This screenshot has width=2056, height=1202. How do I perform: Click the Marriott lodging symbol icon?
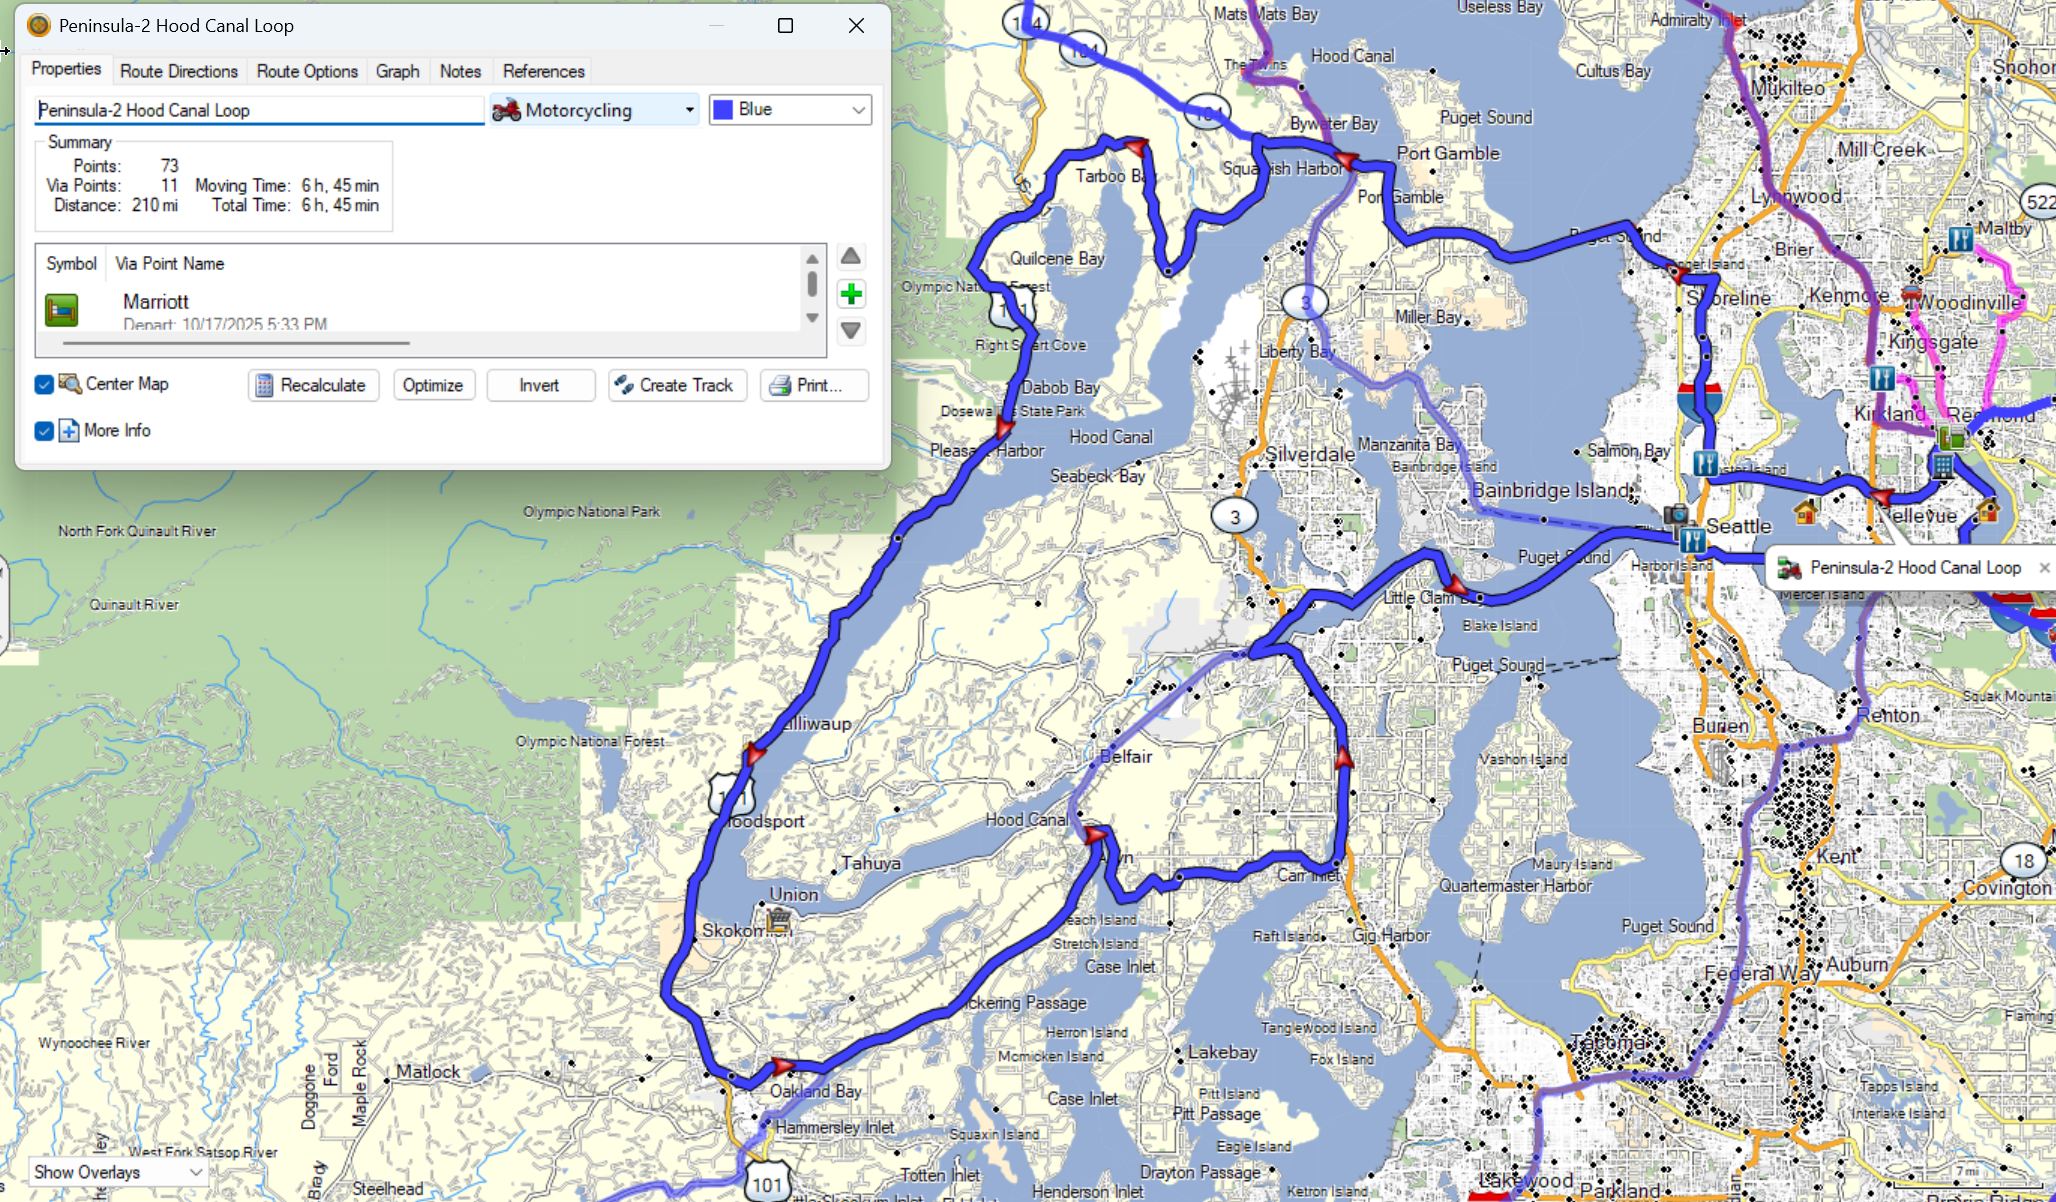click(62, 310)
